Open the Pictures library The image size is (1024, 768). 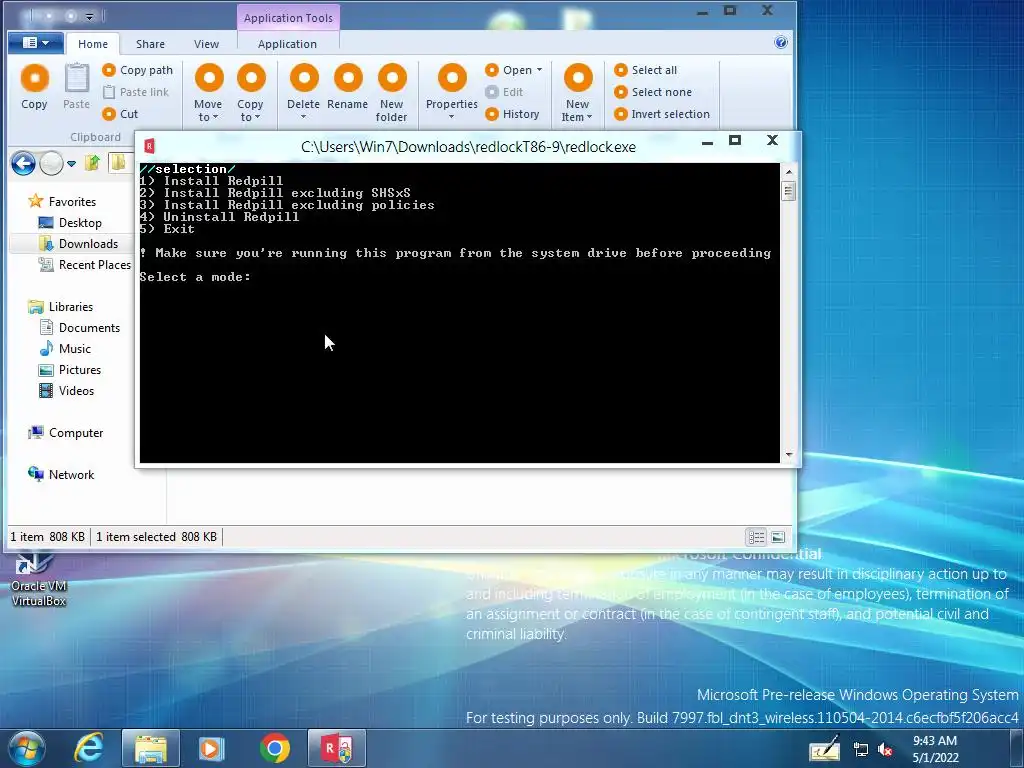pyautogui.click(x=71, y=370)
